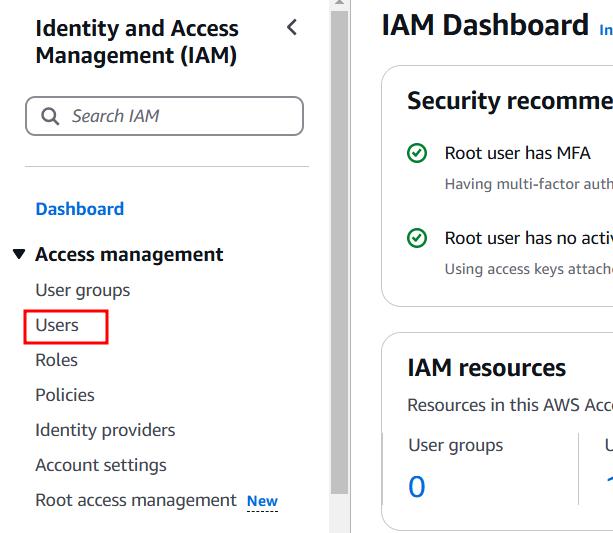Open User groups in the sidebar
The image size is (613, 533).
click(83, 290)
